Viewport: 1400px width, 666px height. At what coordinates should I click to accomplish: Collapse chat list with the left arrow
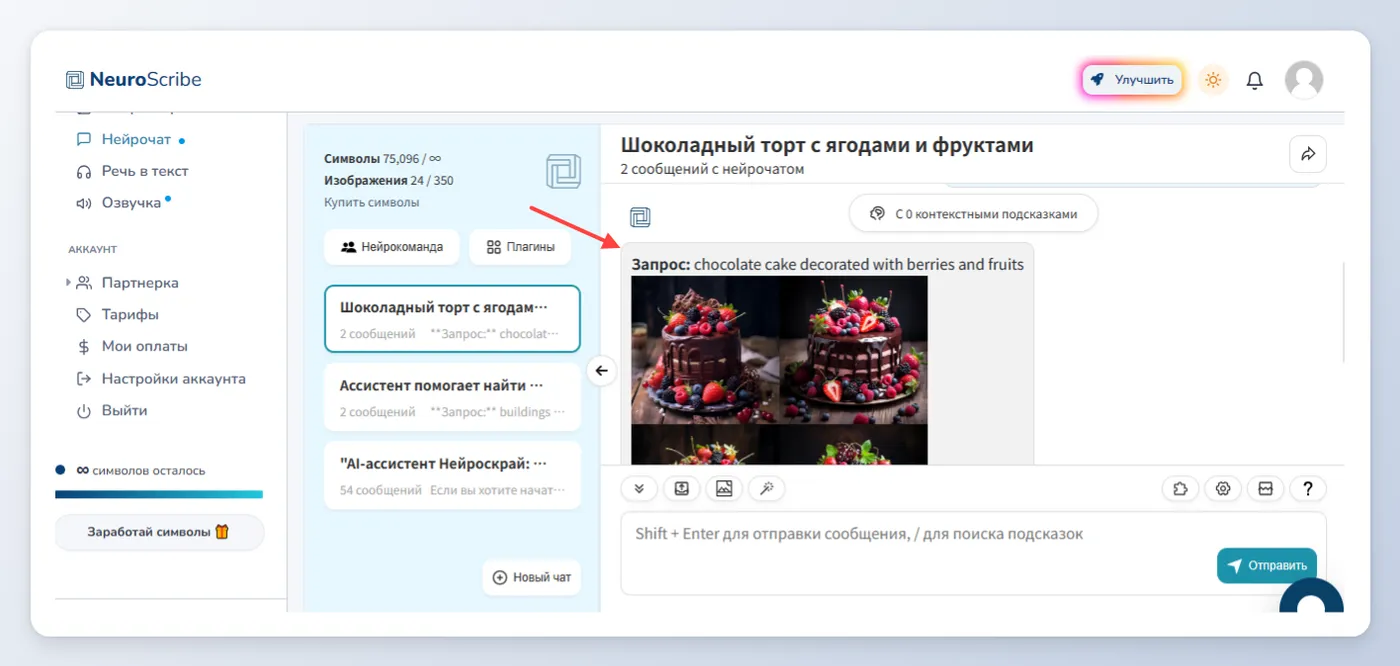pyautogui.click(x=601, y=371)
